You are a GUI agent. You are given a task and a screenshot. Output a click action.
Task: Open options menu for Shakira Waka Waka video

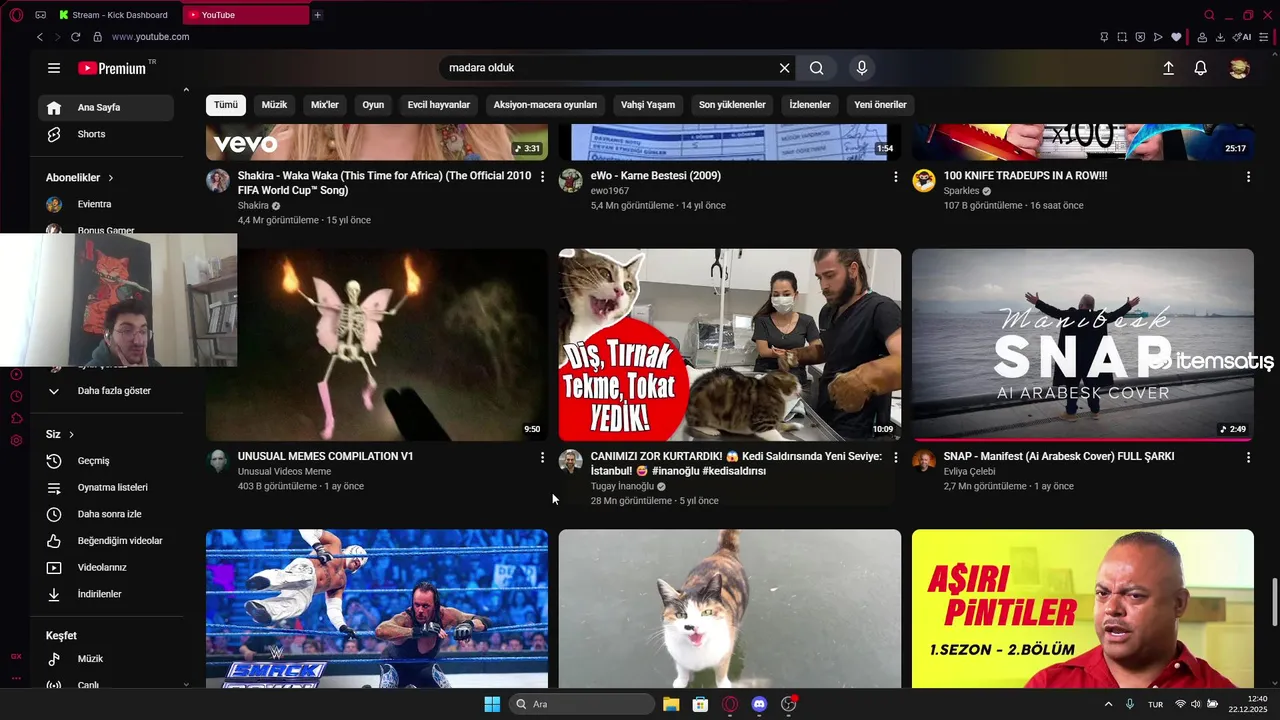point(543,177)
